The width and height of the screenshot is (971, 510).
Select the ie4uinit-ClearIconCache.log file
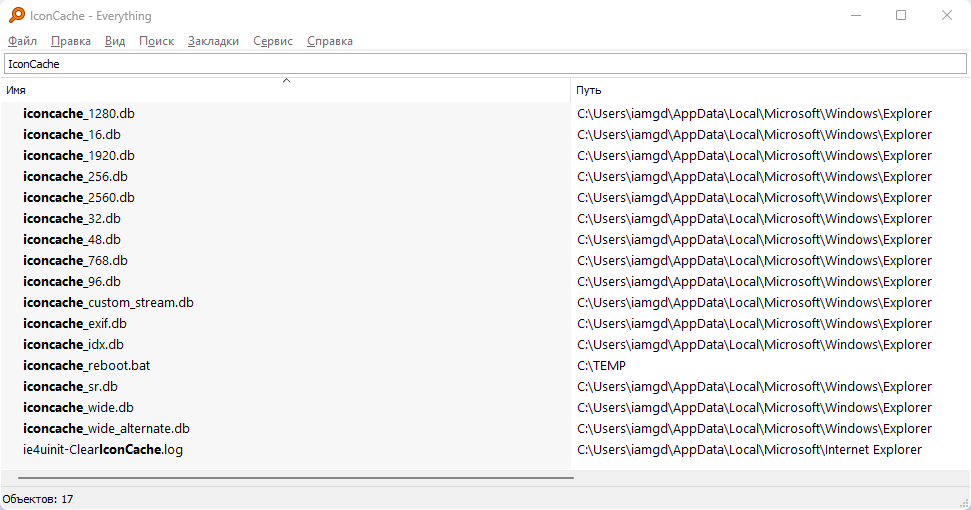(x=103, y=450)
